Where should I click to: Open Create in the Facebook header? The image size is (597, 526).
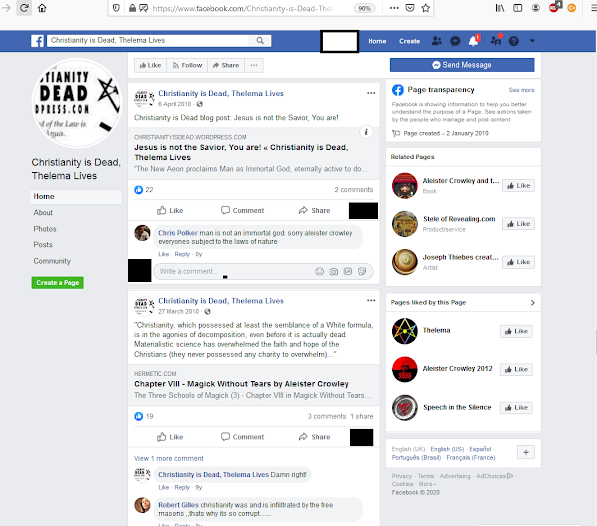pos(409,41)
